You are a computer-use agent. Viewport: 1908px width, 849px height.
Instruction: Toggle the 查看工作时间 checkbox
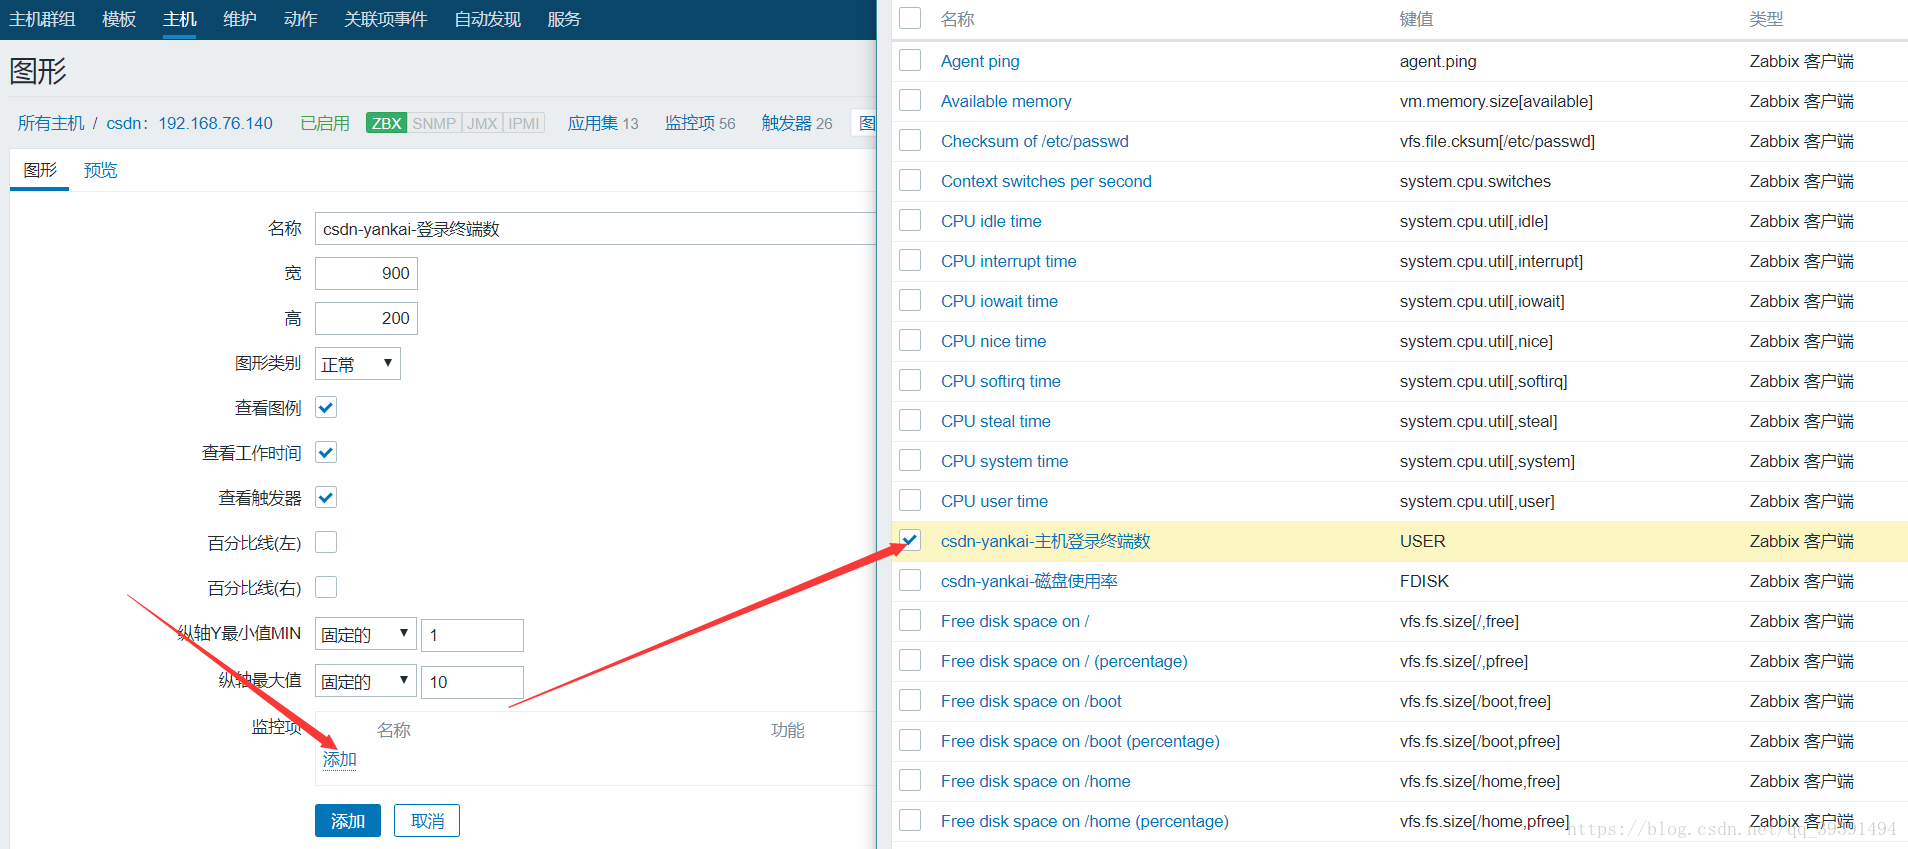(326, 452)
